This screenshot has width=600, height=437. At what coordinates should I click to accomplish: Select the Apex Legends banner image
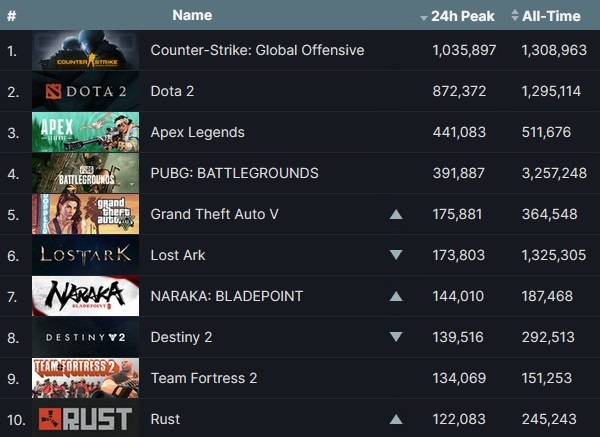[x=85, y=133]
